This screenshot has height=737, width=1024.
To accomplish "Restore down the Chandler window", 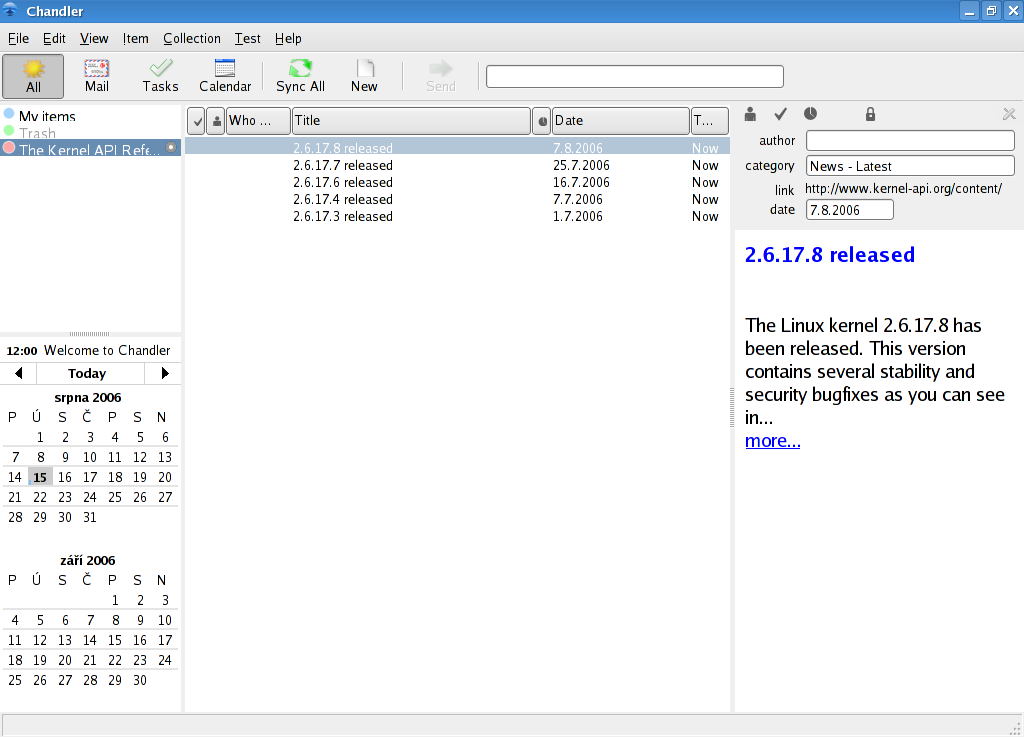I will coord(991,11).
